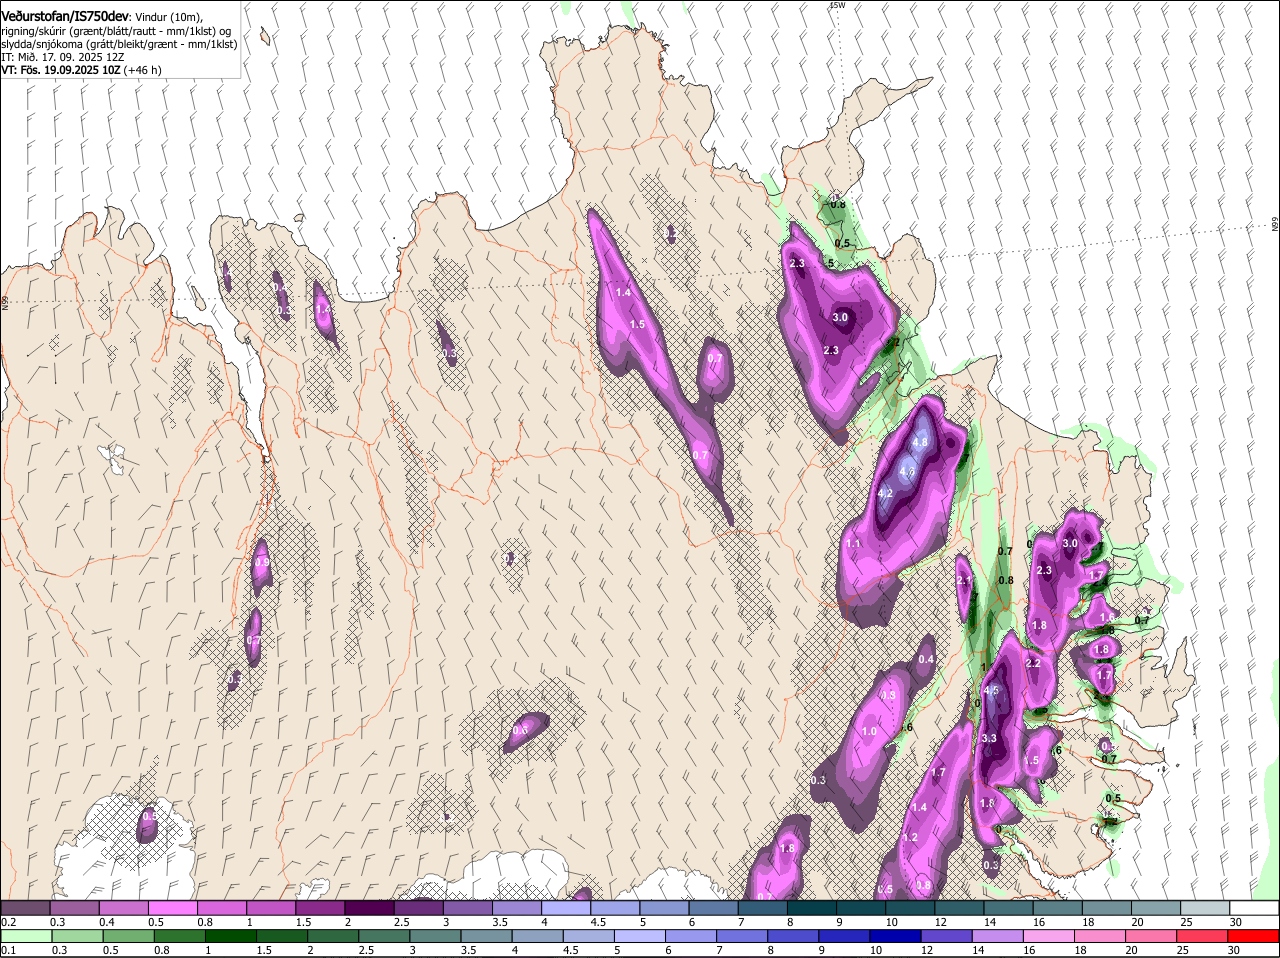Viewport: 1280px width, 958px height.
Task: Click the 0.2–0.3 swatch in upper snow legend
Action: point(25,908)
